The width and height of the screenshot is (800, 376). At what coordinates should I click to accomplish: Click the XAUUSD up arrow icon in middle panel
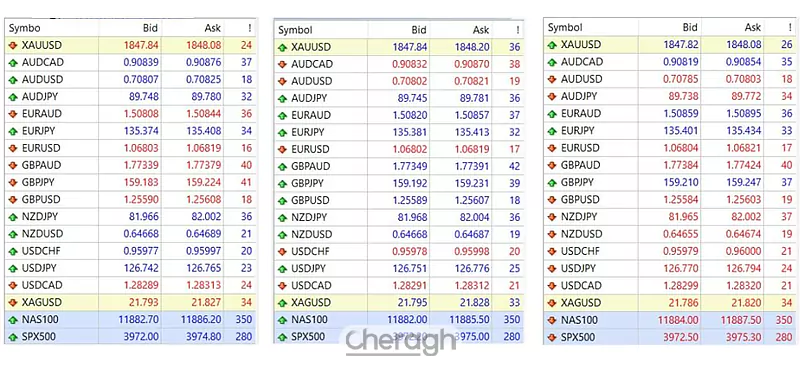click(x=283, y=47)
